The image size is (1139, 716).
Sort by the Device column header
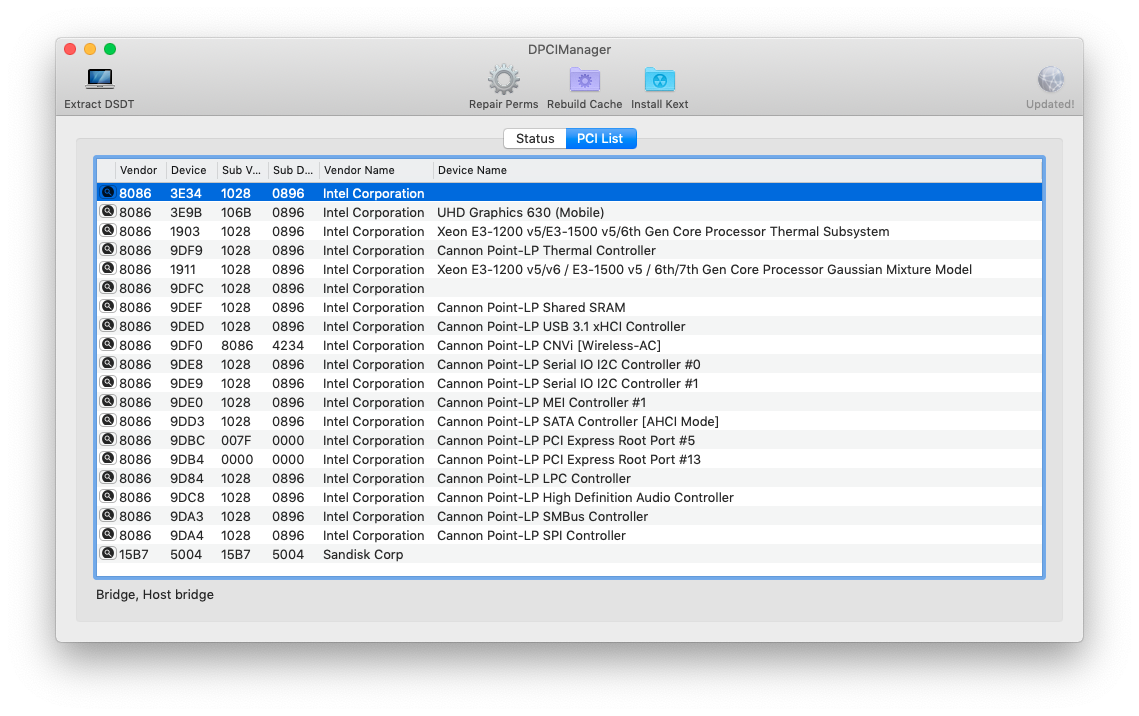pyautogui.click(x=191, y=170)
